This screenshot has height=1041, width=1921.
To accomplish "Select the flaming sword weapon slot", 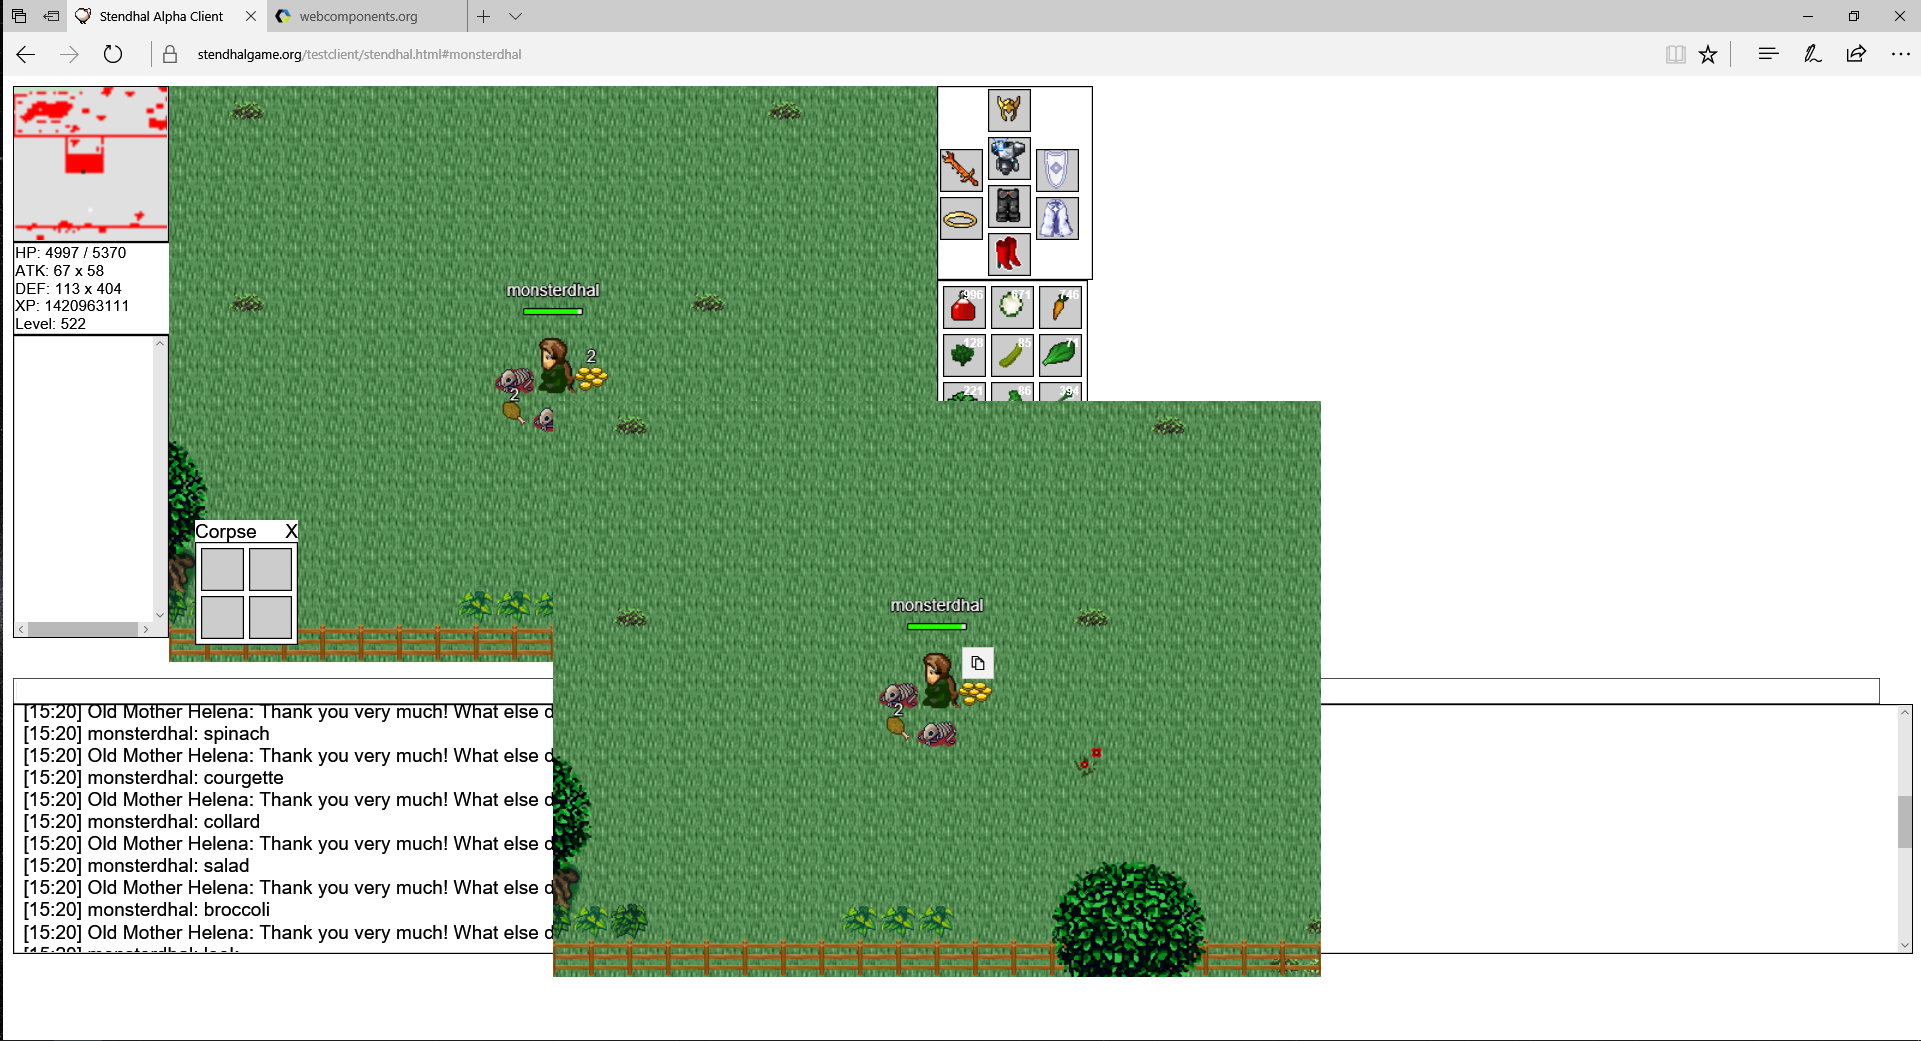I will 961,169.
